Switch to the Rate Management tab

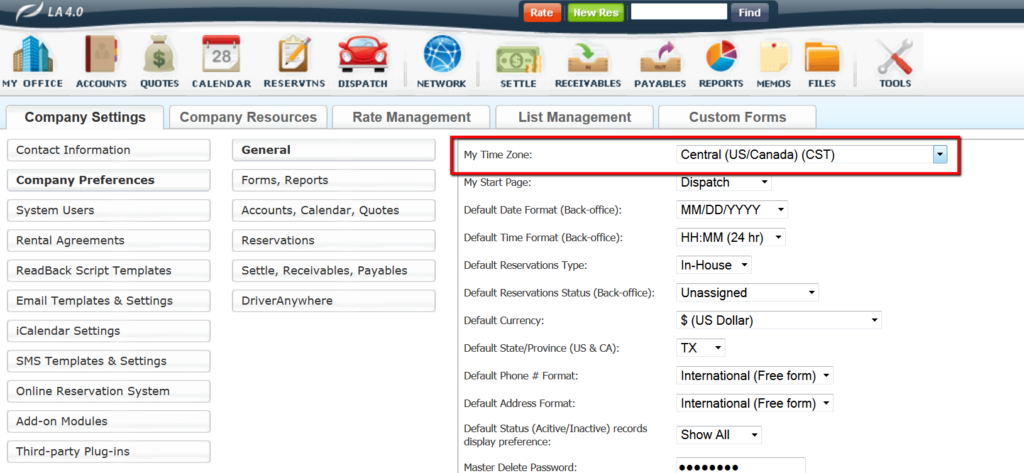point(411,117)
